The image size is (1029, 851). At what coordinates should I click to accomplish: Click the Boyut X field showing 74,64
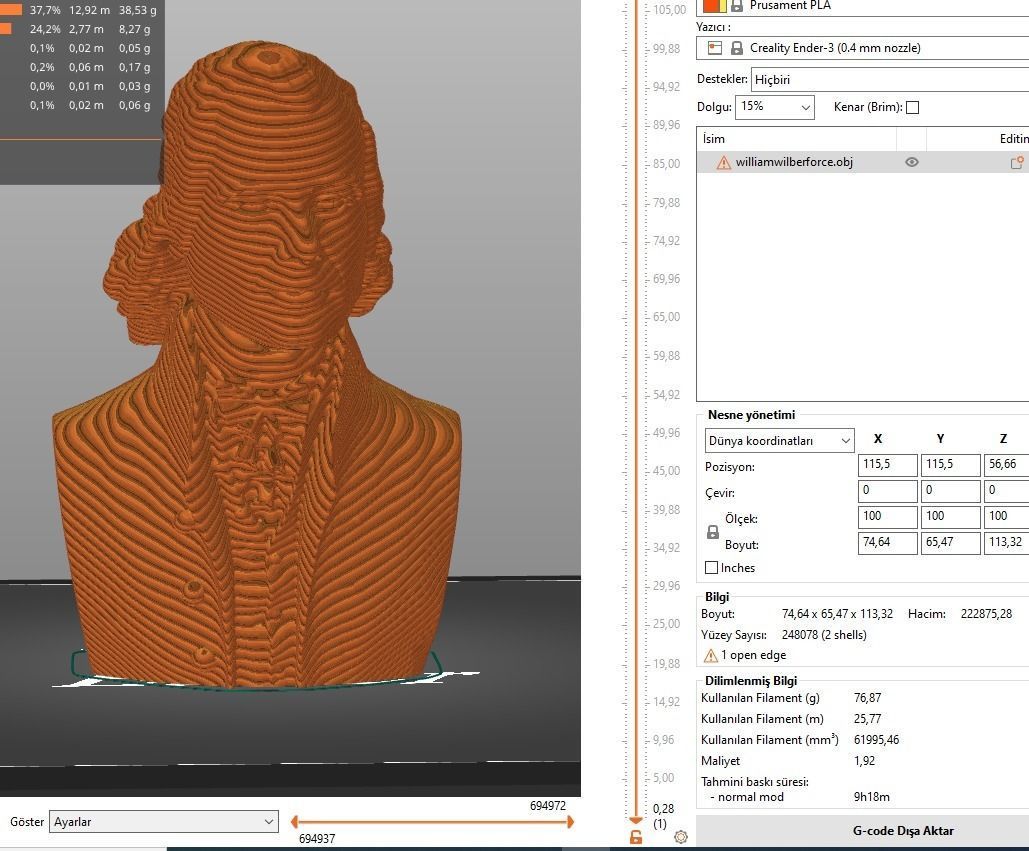tap(887, 543)
